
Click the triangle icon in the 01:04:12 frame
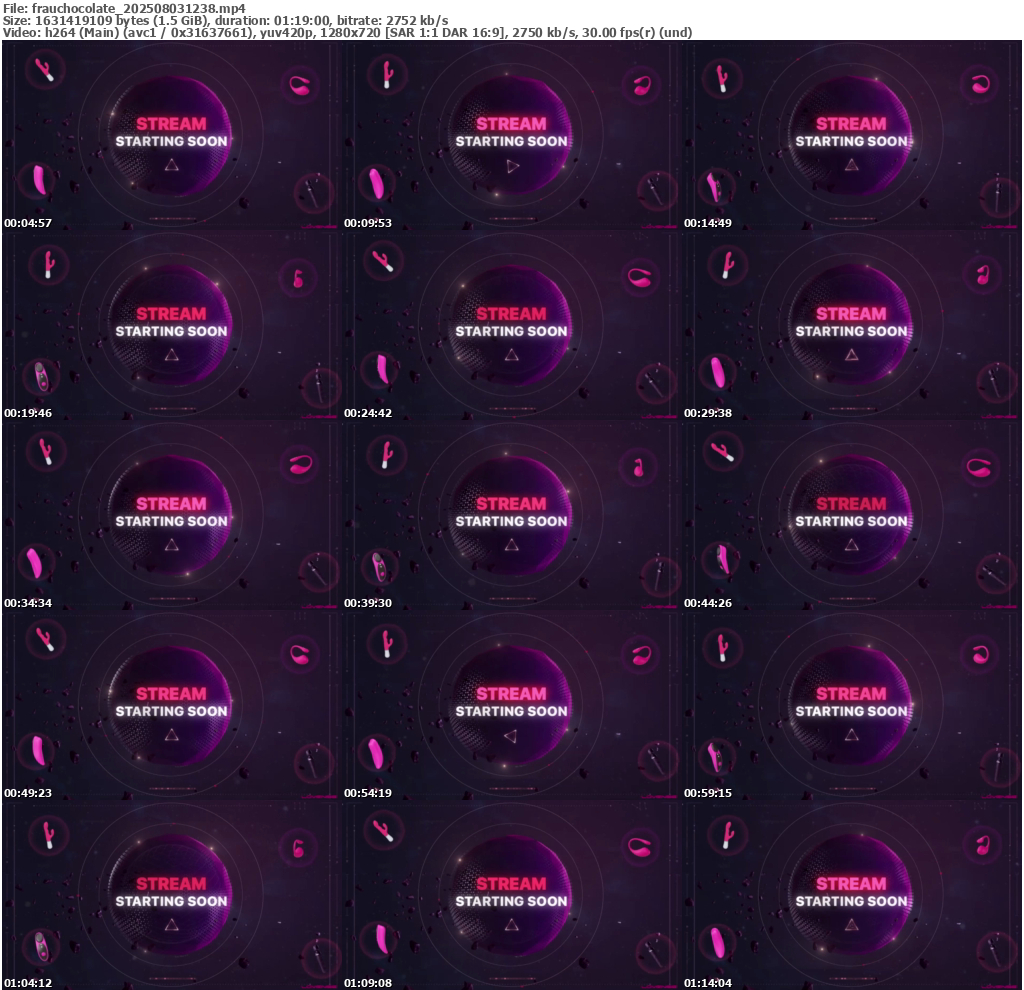[172, 925]
